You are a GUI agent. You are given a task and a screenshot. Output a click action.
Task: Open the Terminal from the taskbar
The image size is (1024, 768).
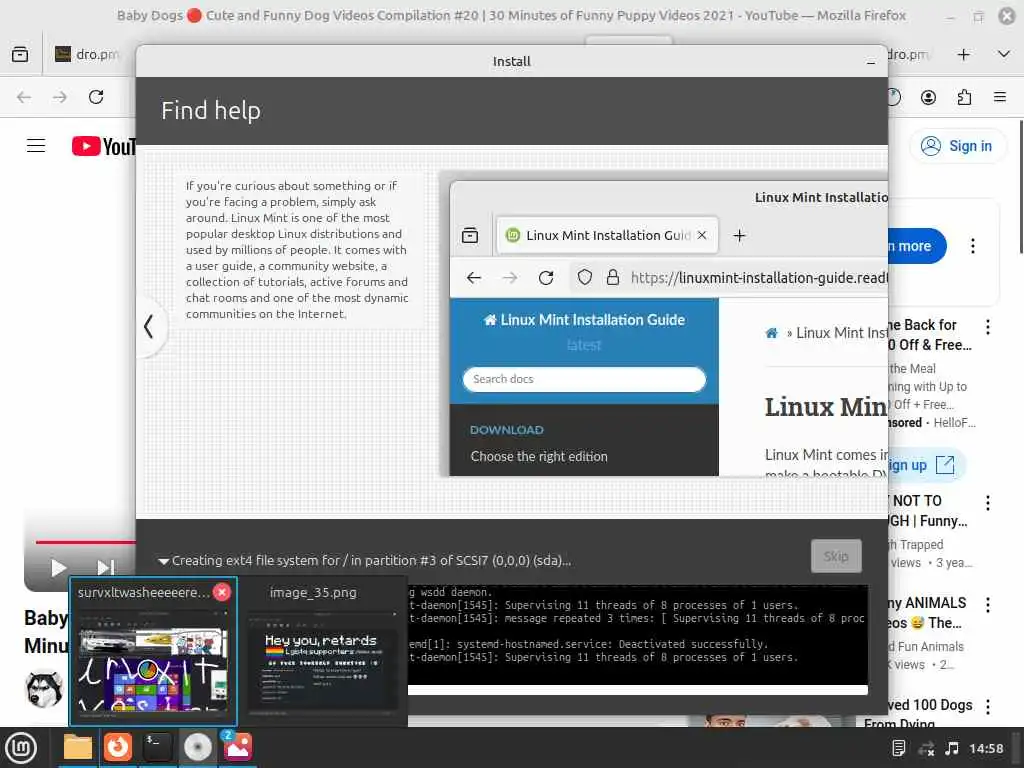157,748
